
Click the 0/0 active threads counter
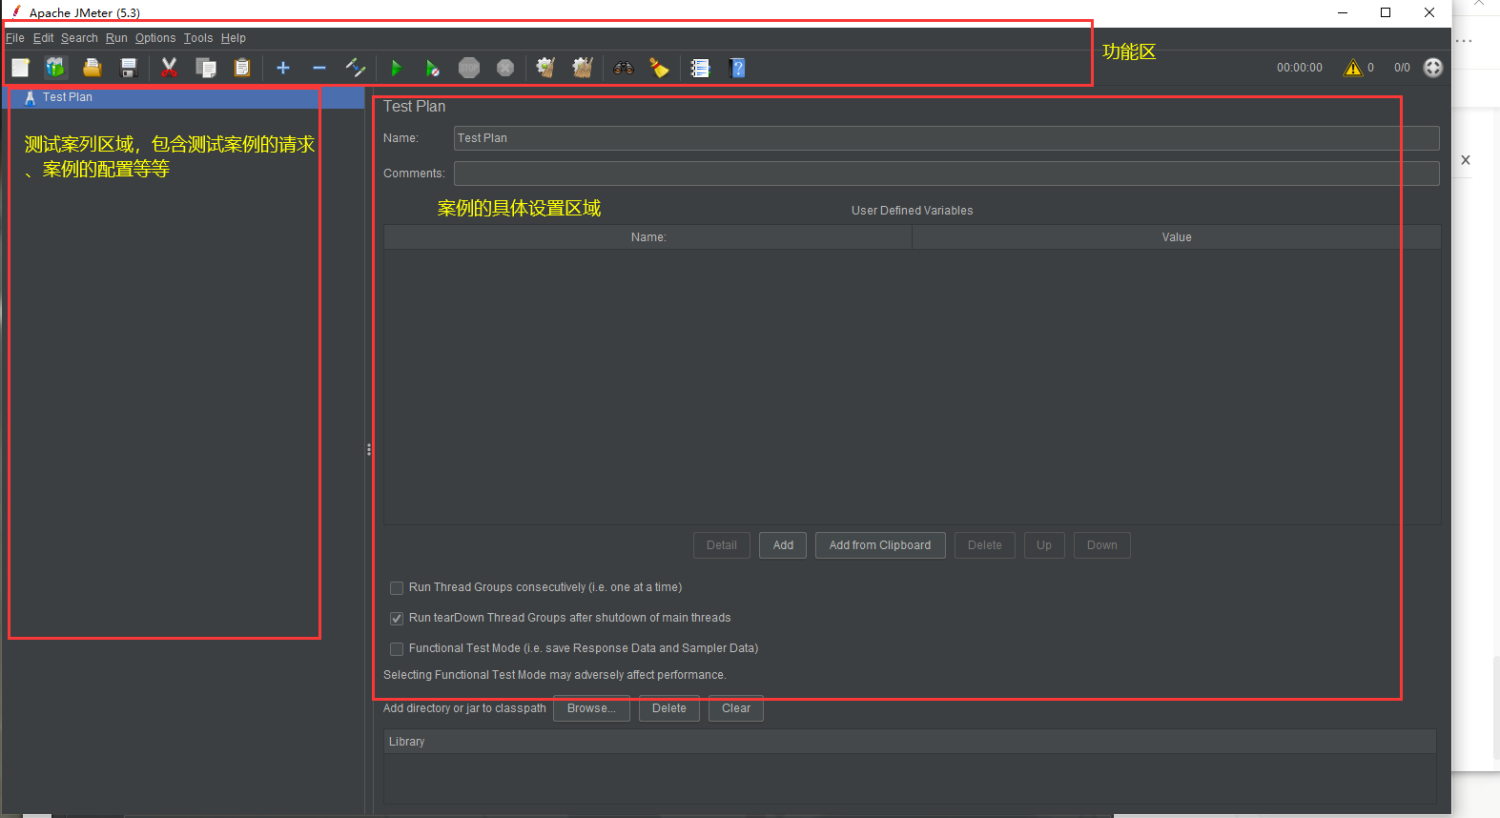(x=1402, y=68)
